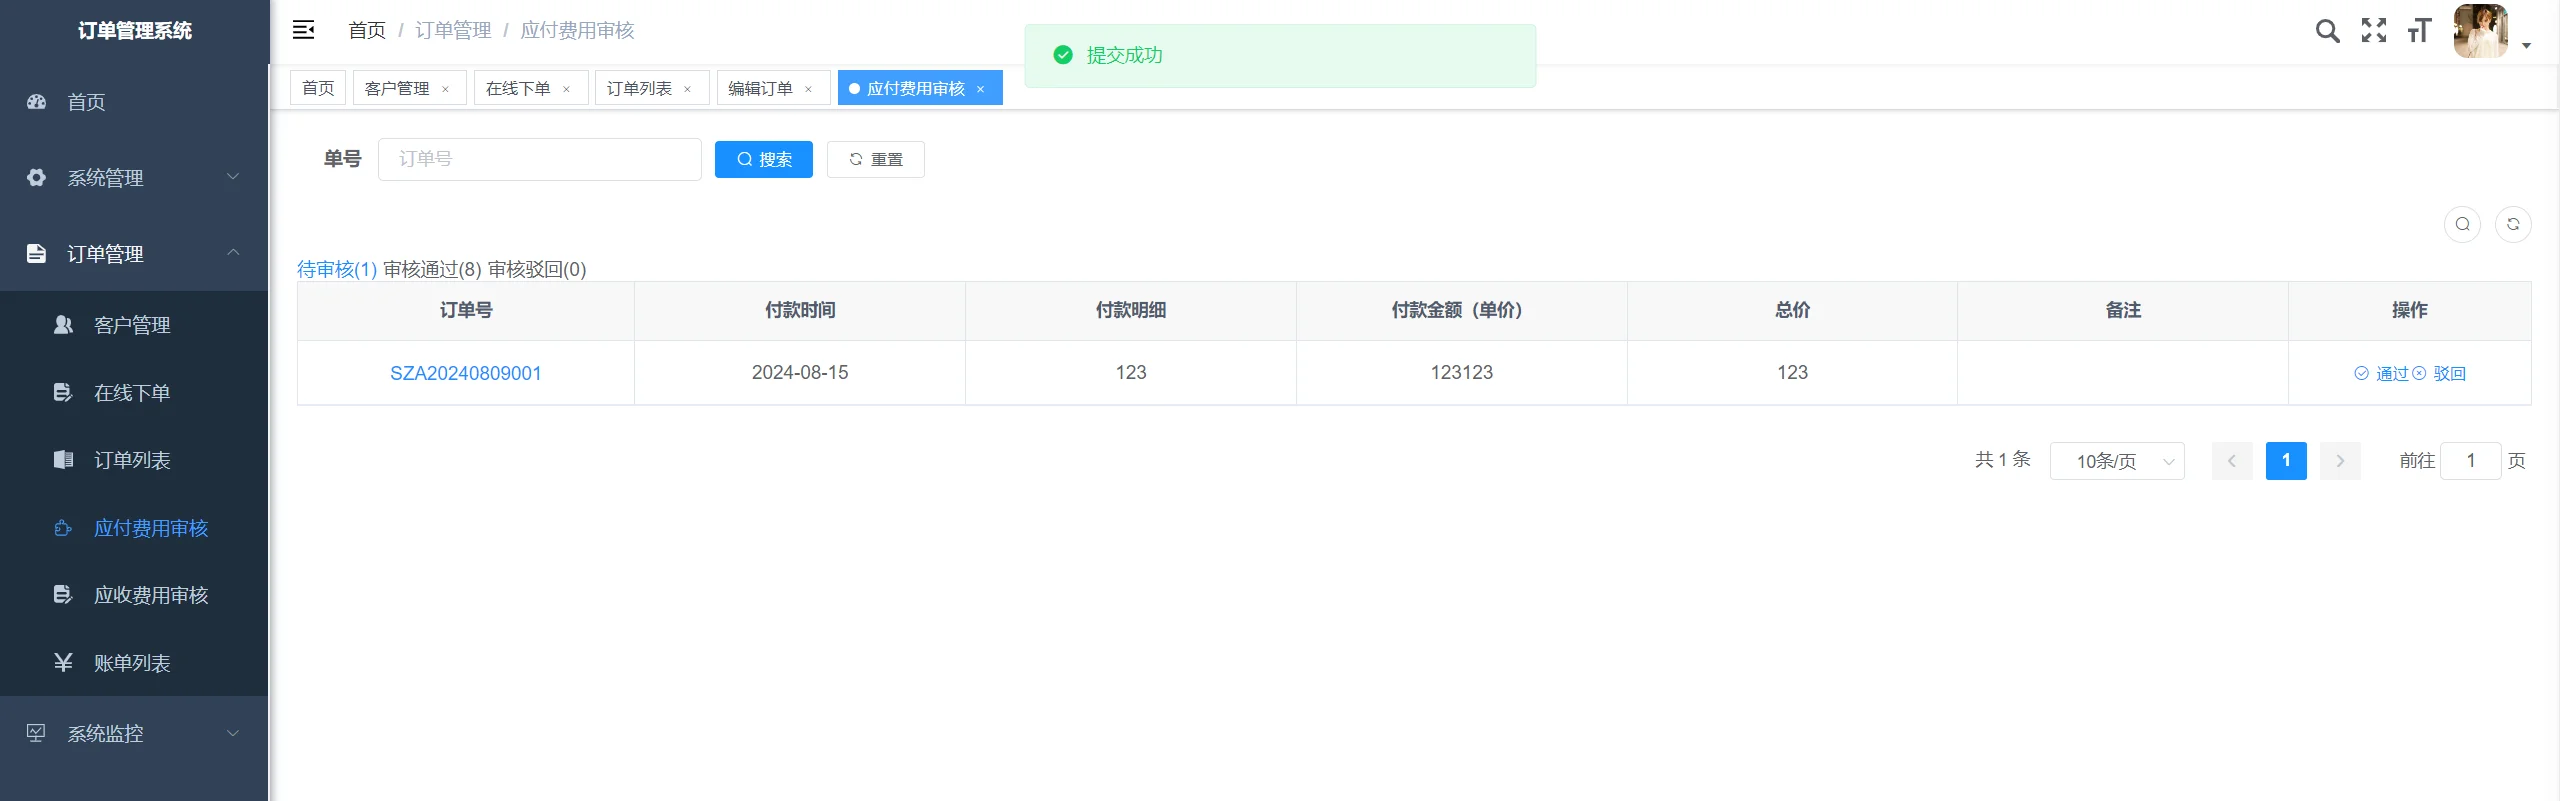Go to next page arrow
The height and width of the screenshot is (801, 2560).
[2340, 461]
